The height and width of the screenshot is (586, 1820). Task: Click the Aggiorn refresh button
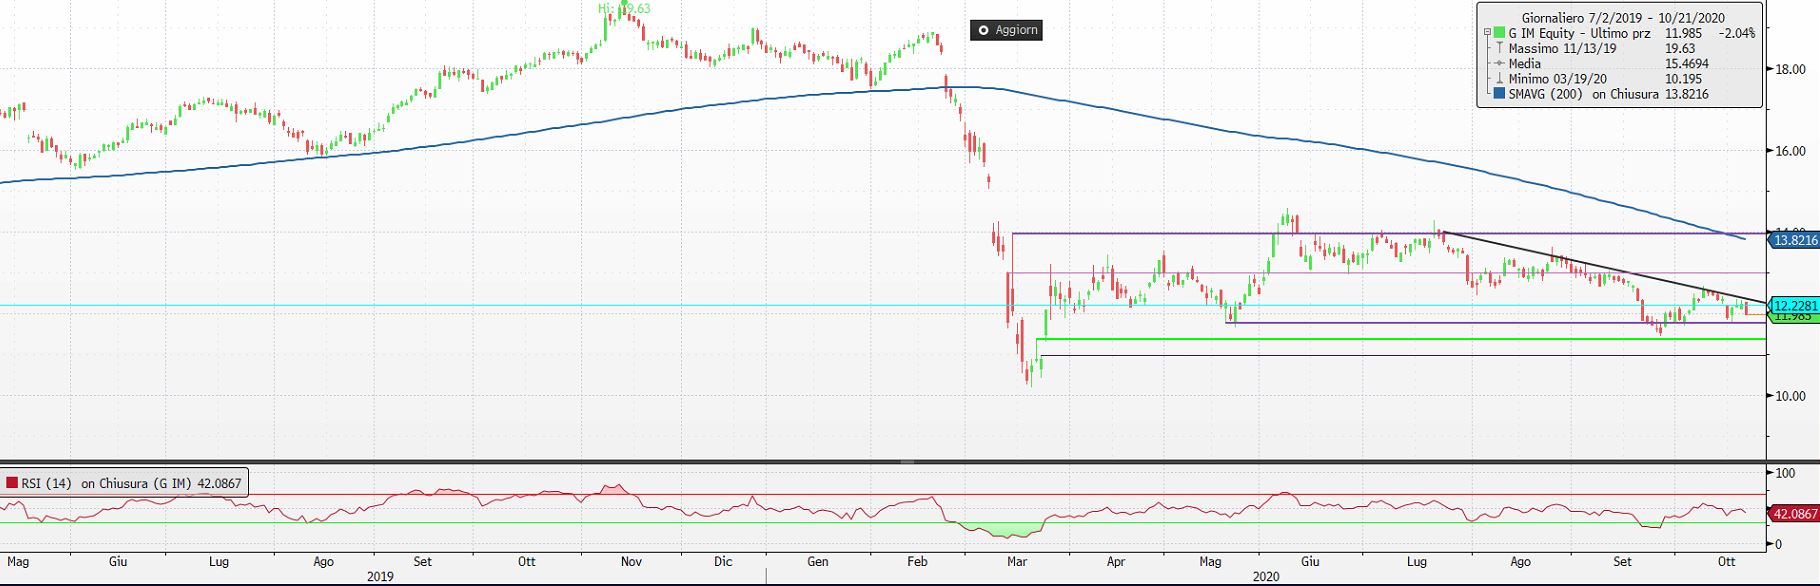click(1008, 30)
